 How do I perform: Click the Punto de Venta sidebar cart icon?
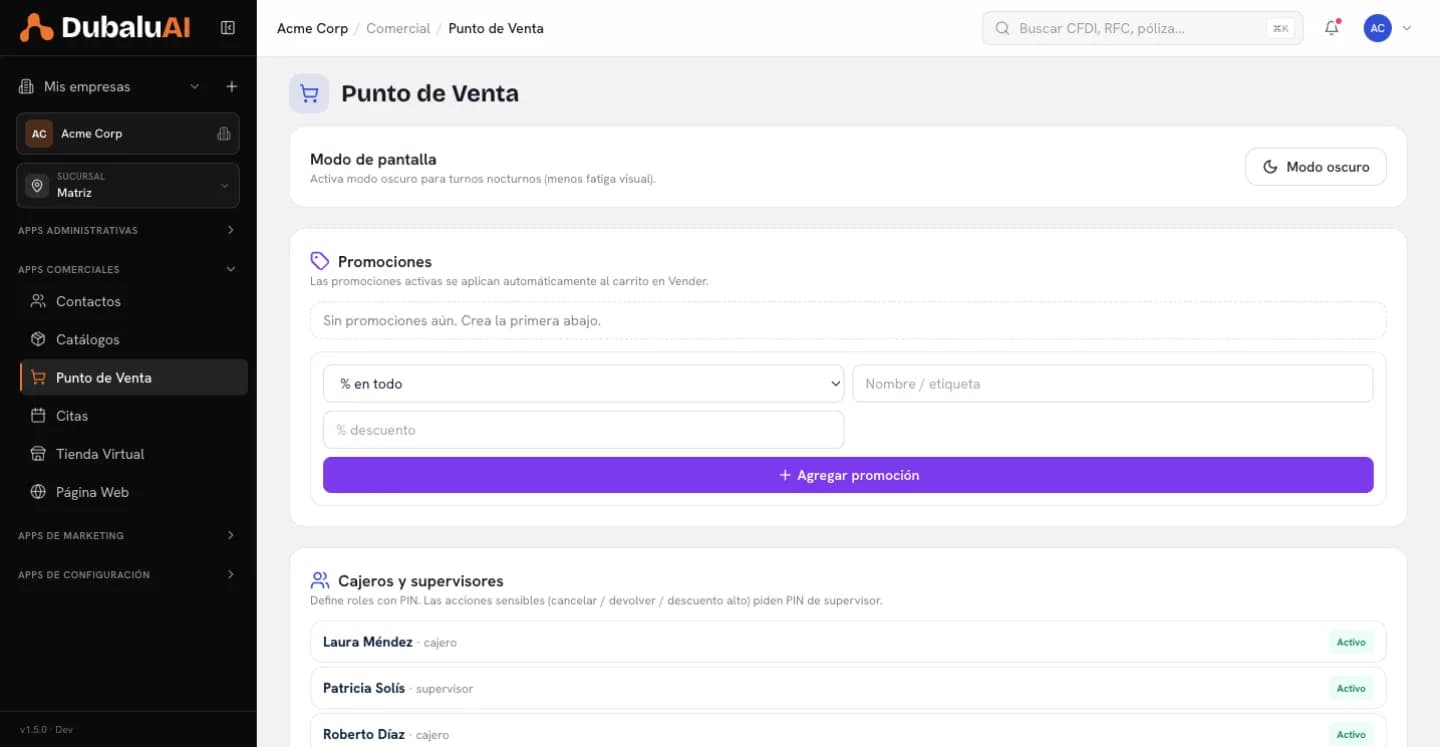coord(38,378)
